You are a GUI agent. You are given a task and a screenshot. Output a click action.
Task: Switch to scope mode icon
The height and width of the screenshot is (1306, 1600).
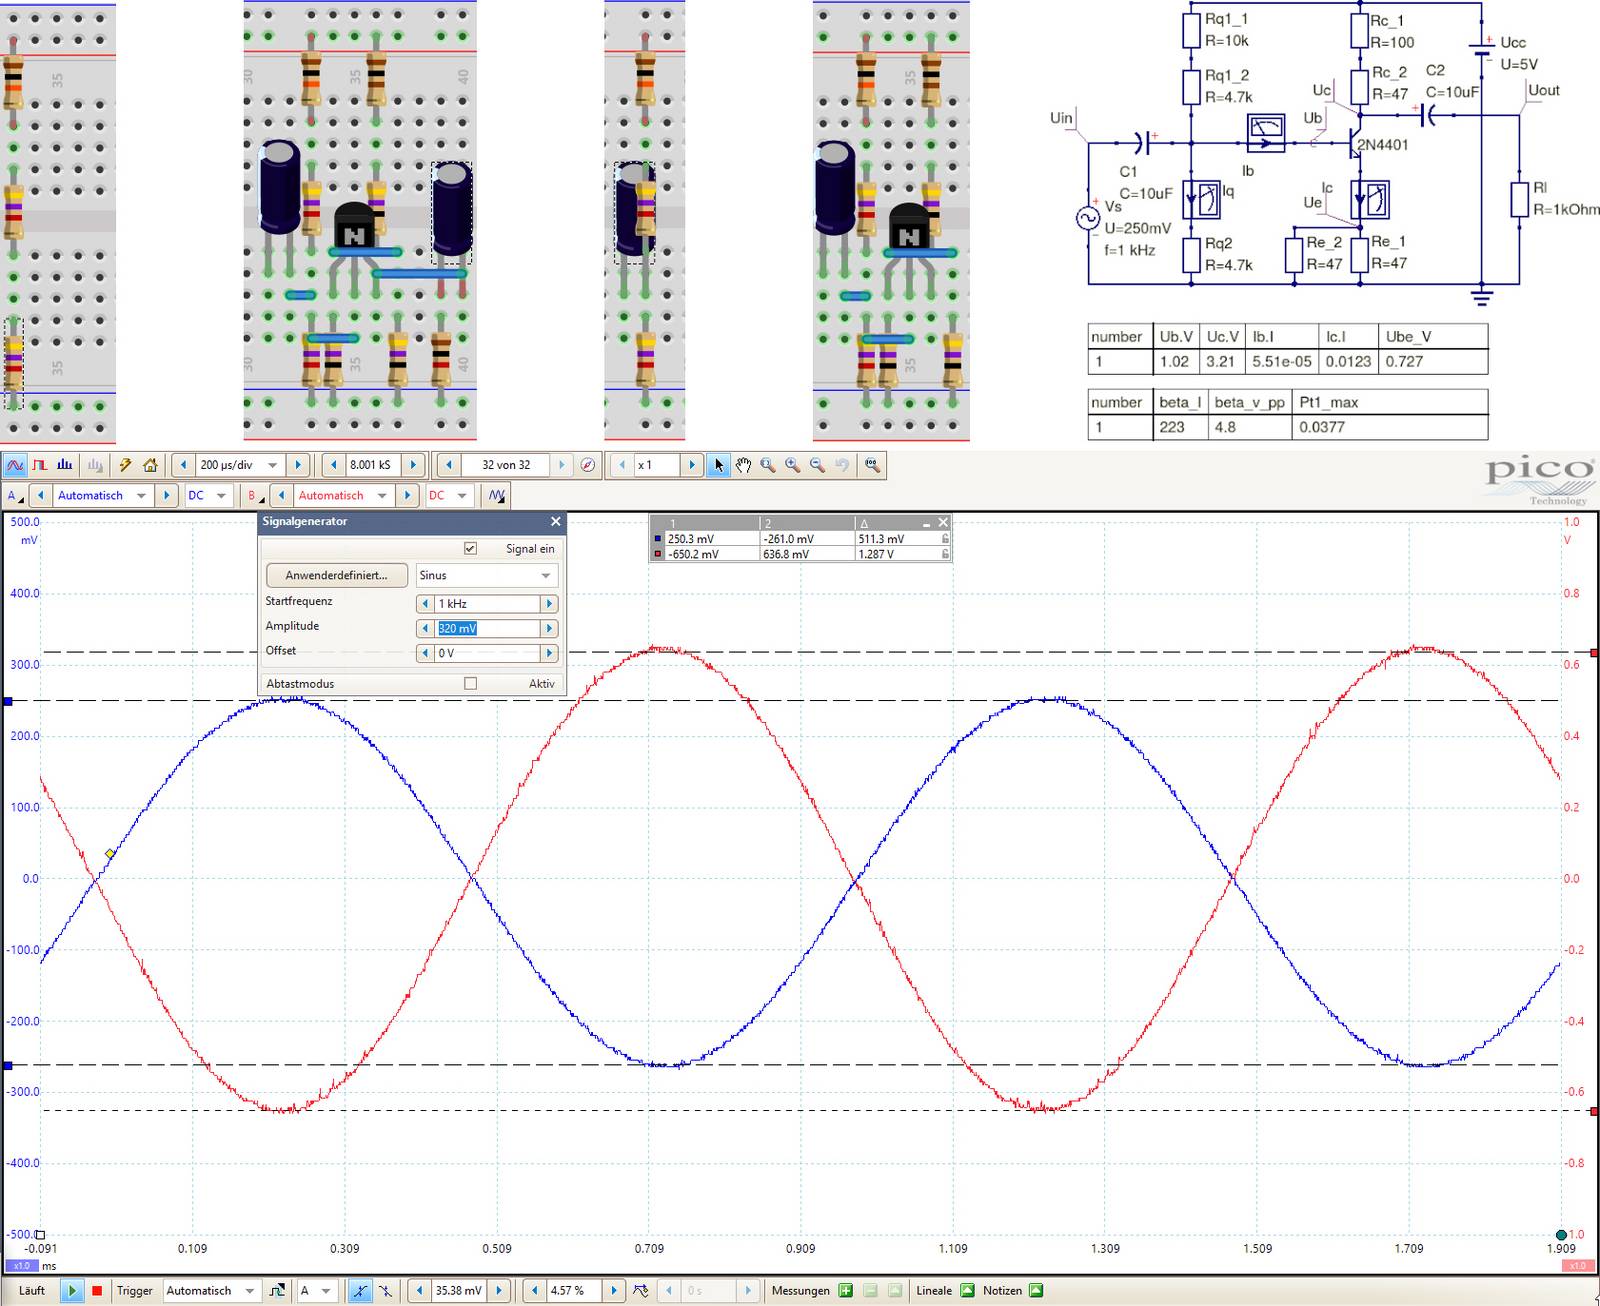(x=15, y=465)
